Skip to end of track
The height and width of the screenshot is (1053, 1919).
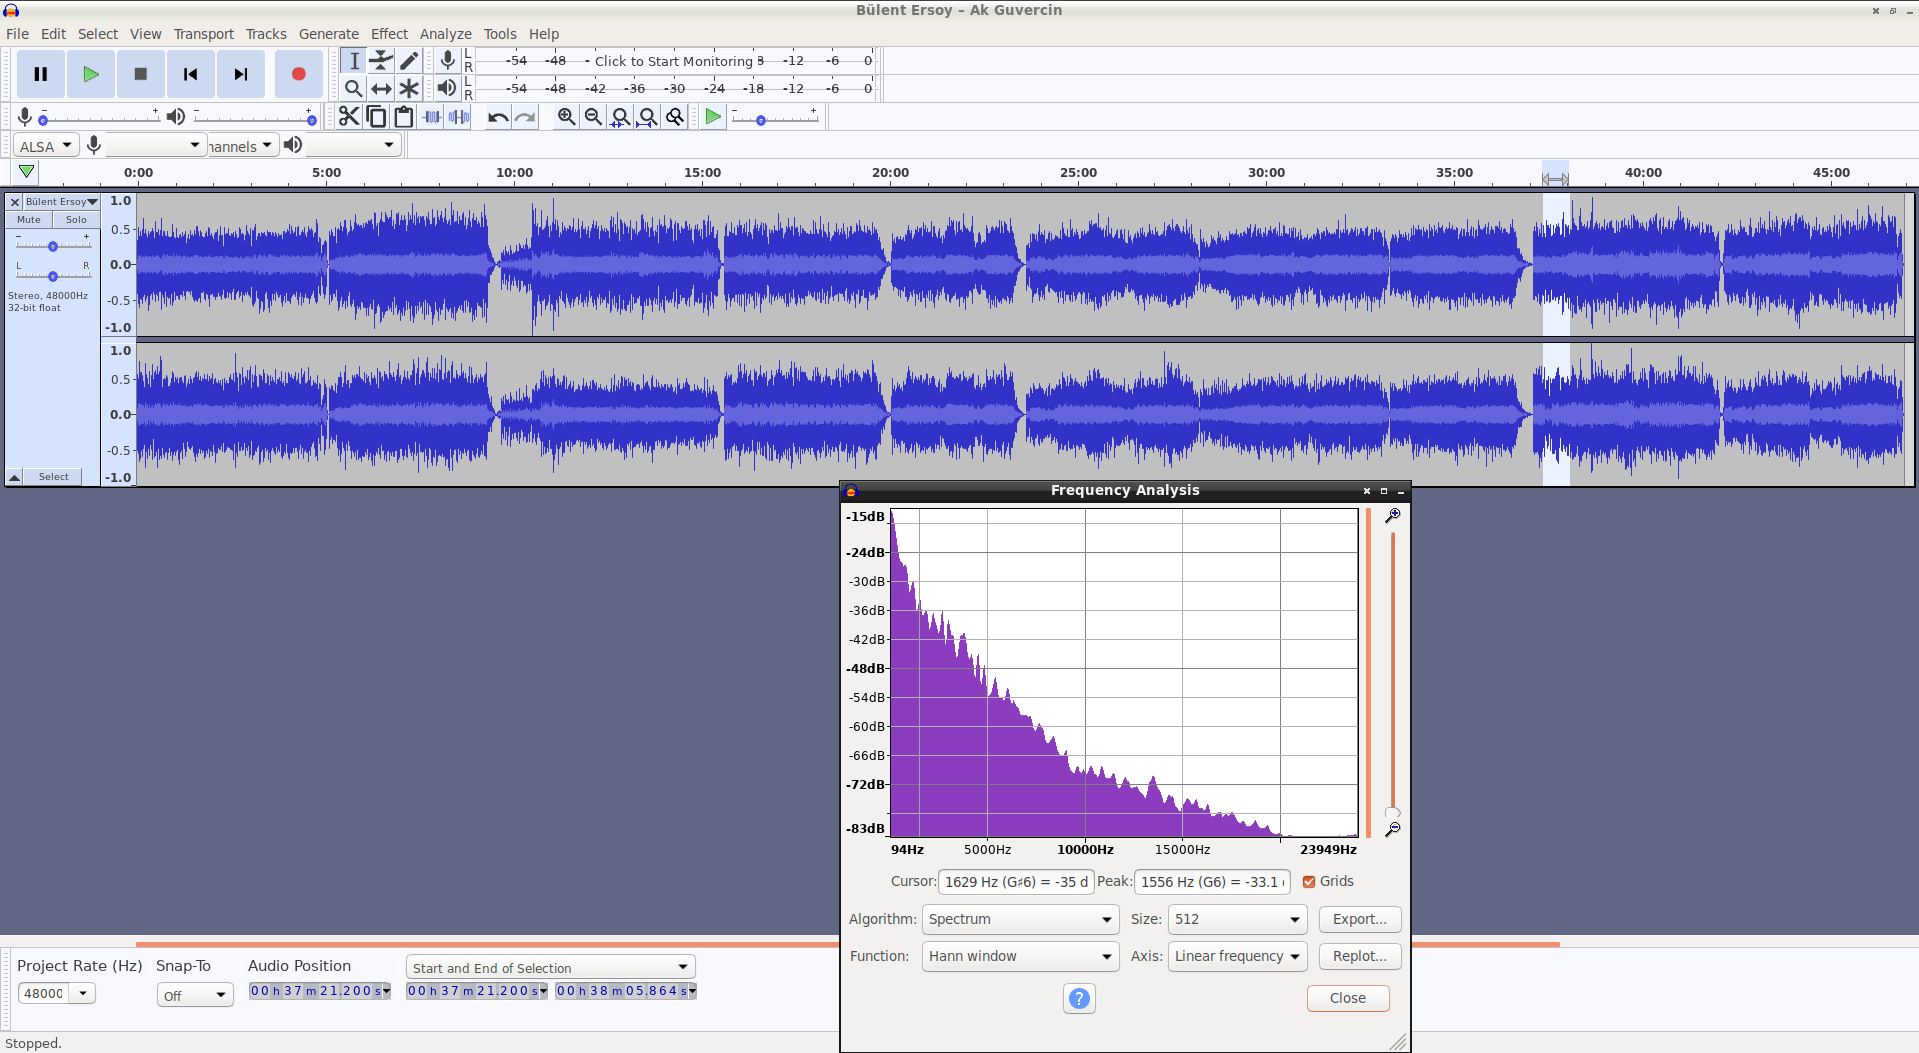[241, 74]
